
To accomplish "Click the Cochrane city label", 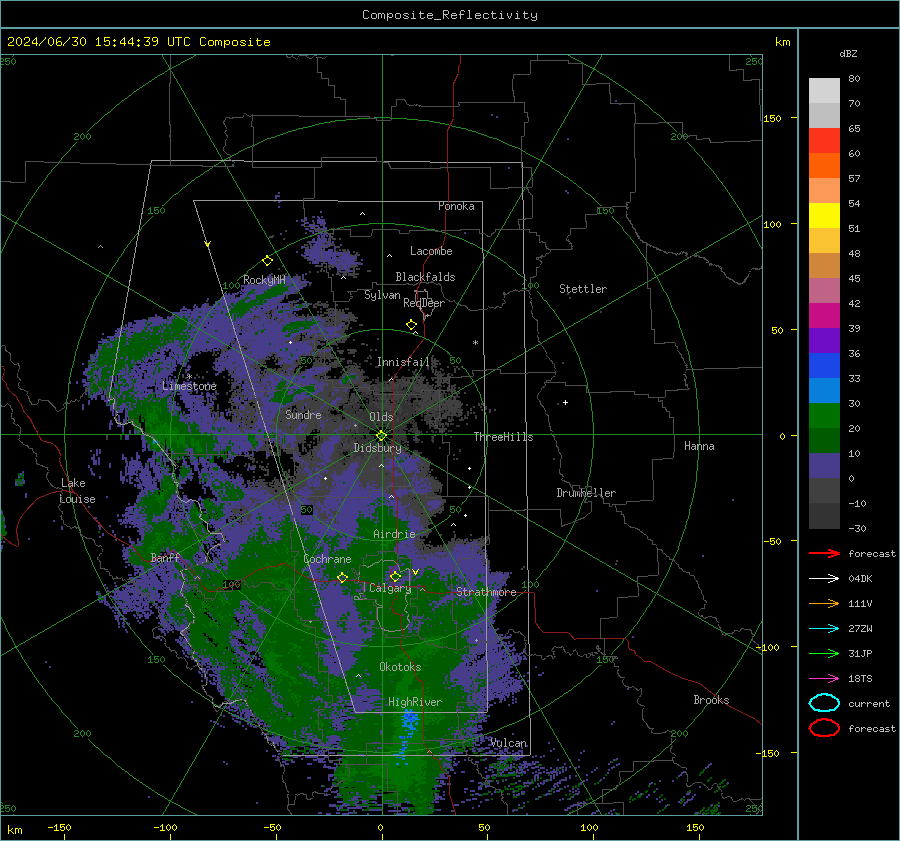I will (327, 559).
